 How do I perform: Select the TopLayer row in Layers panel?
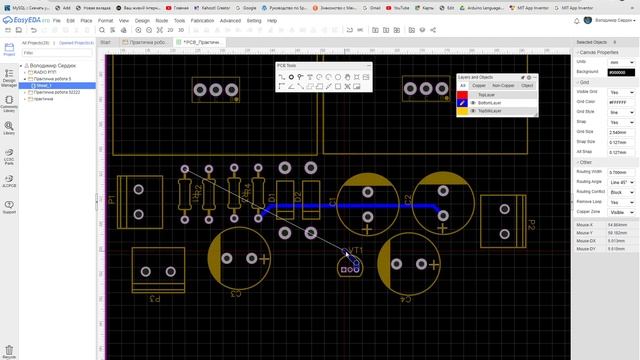[x=496, y=95]
